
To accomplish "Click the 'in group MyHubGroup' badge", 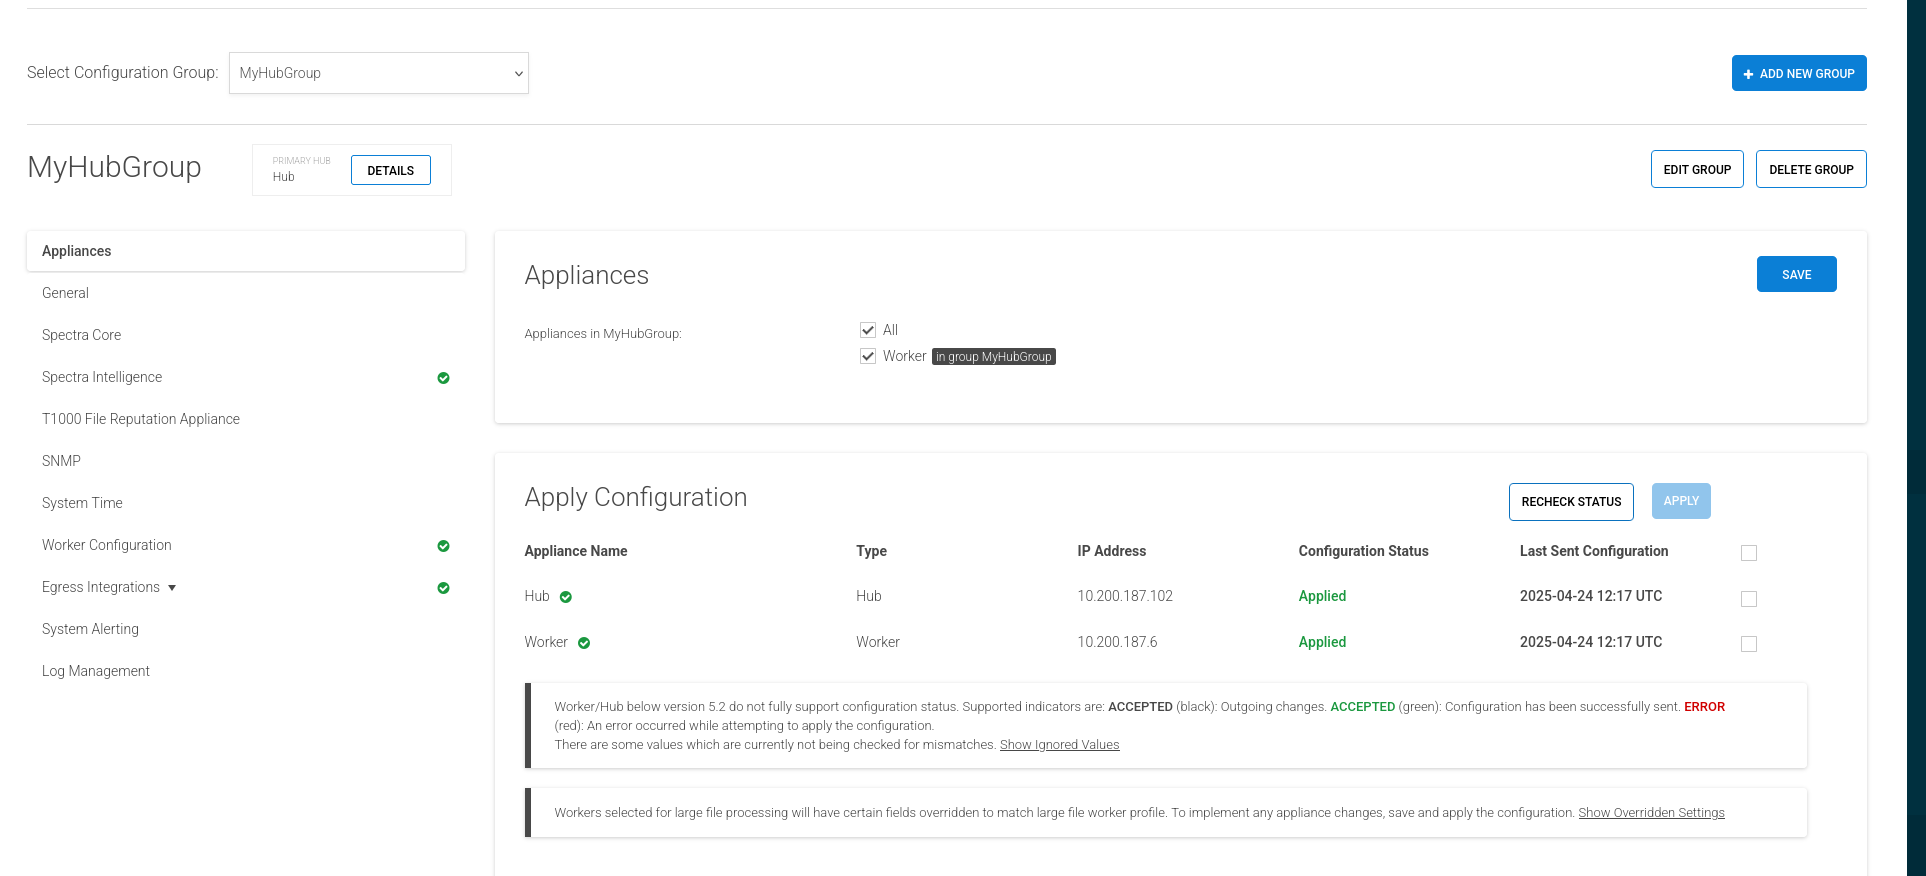I will 994,357.
